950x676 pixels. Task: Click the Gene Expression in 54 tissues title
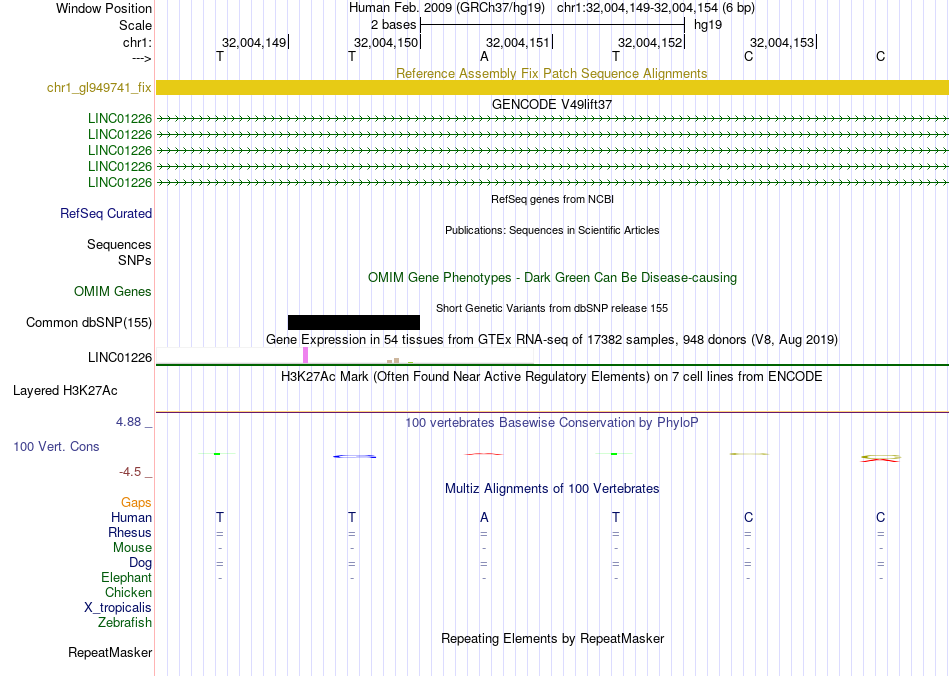point(552,339)
